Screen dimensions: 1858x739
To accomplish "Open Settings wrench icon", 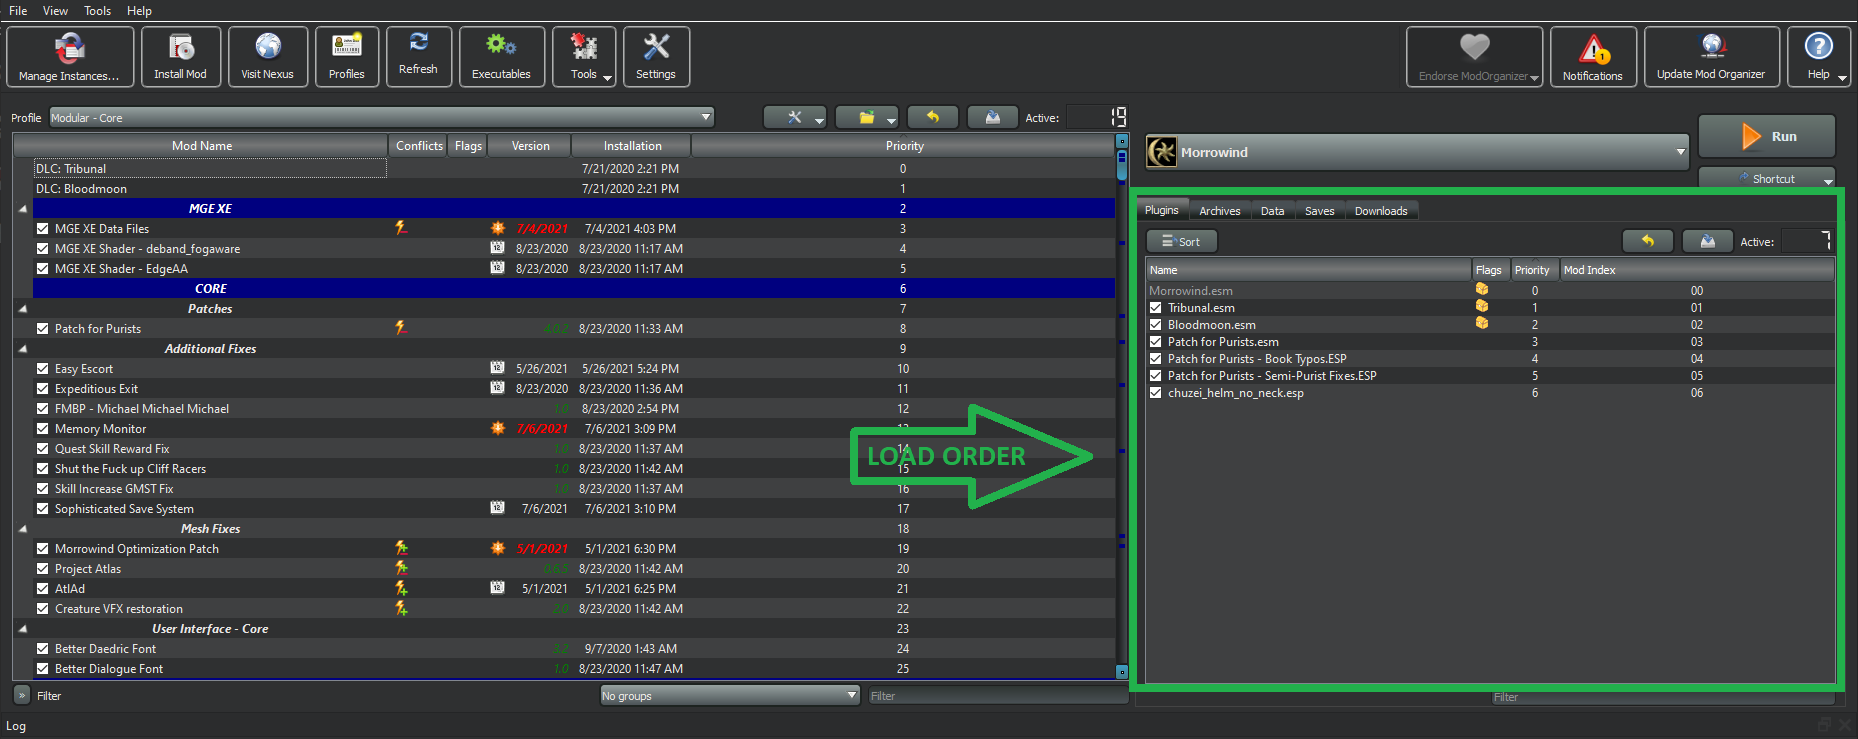I will pos(655,57).
